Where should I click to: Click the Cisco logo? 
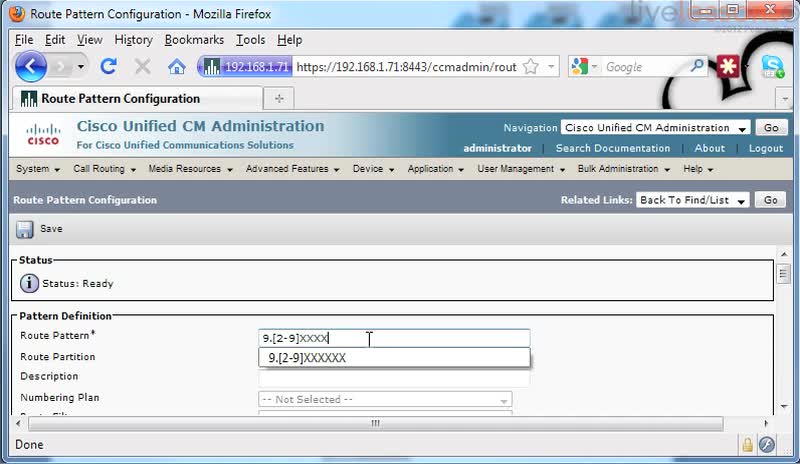[x=43, y=135]
